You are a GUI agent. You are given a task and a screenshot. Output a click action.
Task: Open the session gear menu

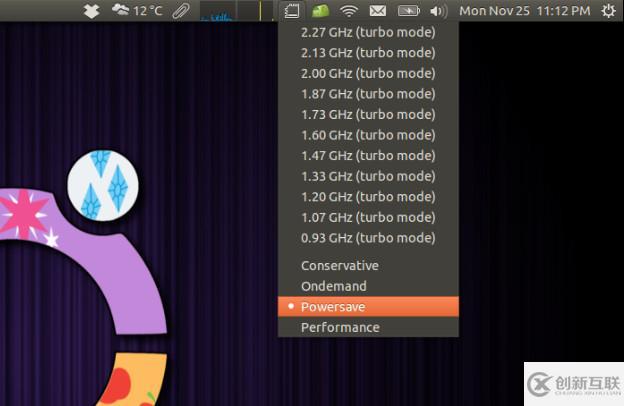pos(608,11)
